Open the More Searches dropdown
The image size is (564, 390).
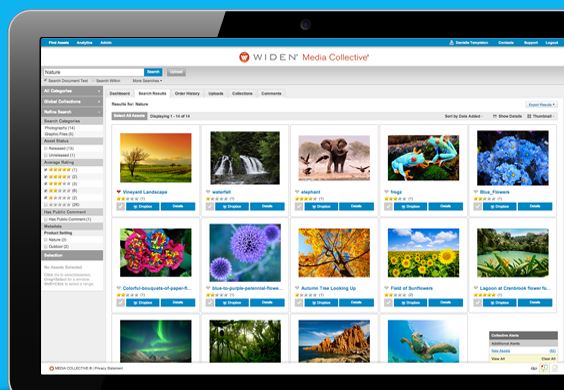coord(147,81)
